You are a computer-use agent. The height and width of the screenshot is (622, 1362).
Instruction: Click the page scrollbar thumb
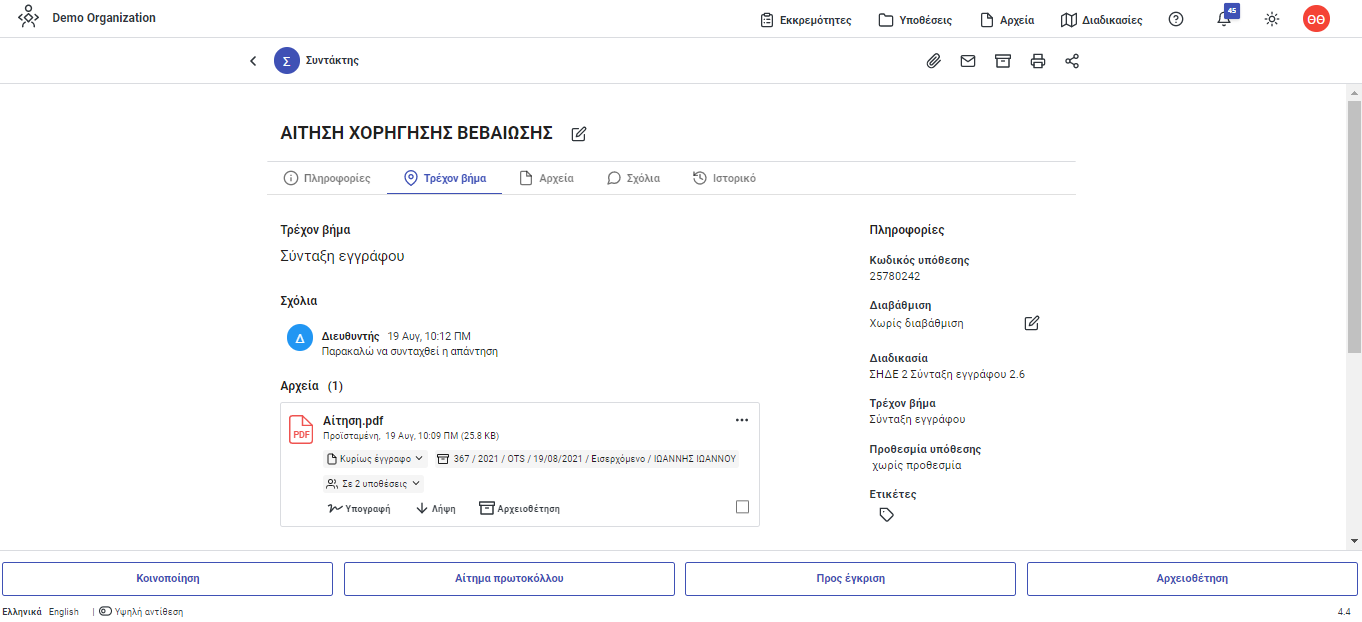click(1354, 226)
